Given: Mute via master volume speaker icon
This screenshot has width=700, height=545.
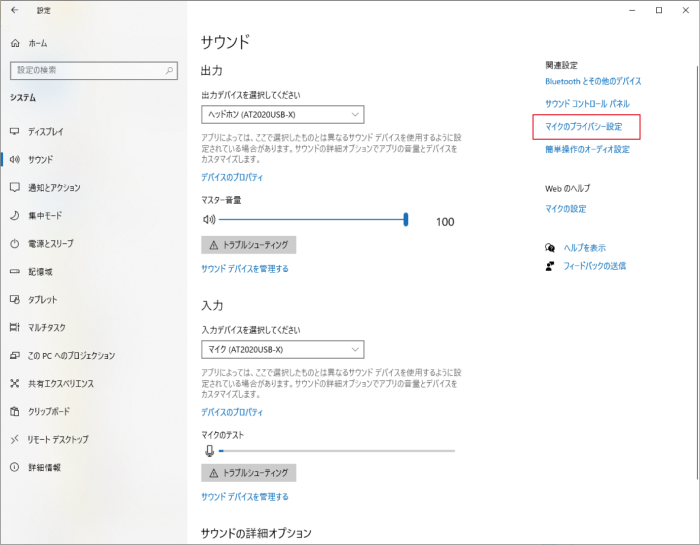Looking at the screenshot, I should [209, 219].
